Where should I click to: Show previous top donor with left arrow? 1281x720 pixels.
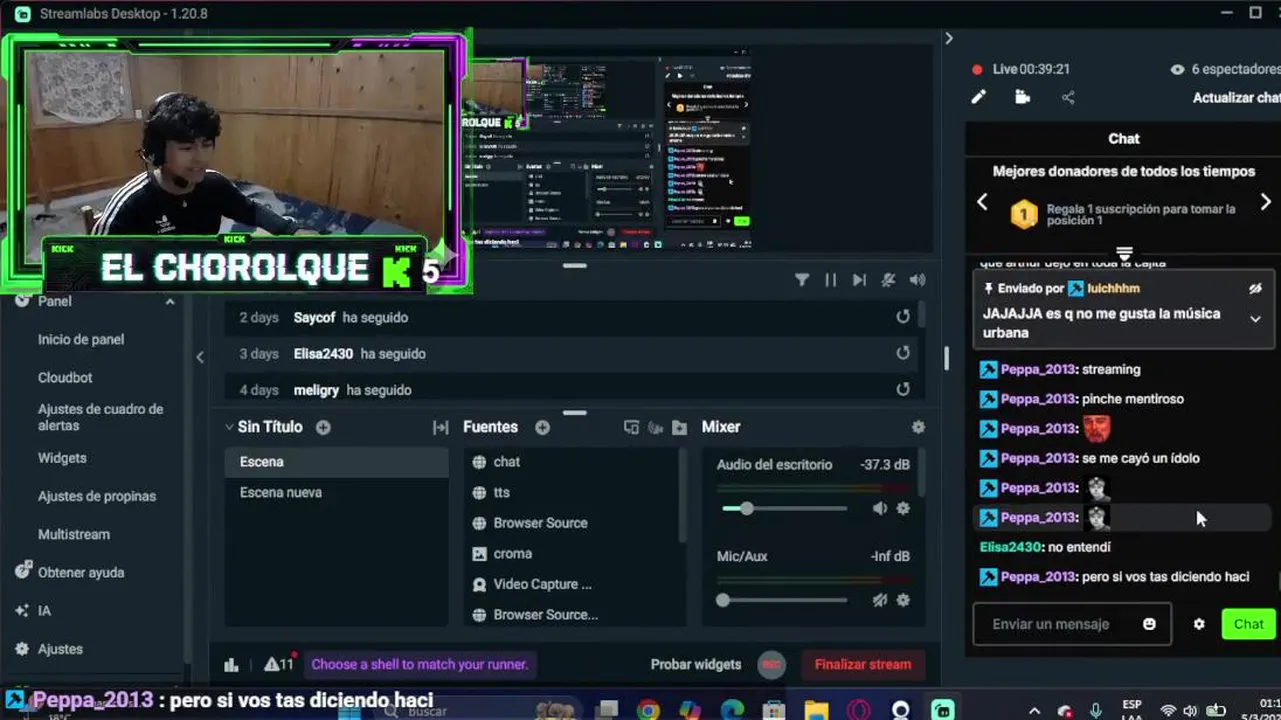[x=982, y=202]
